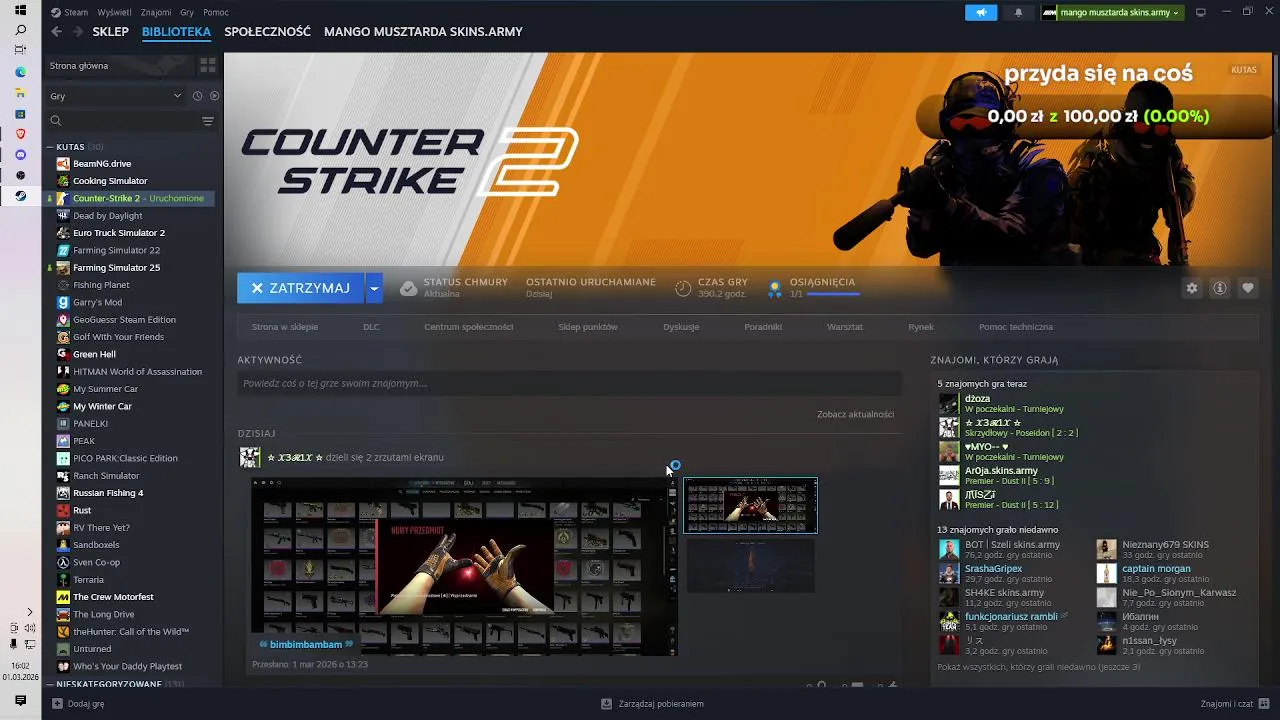The width and height of the screenshot is (1280, 720).
Task: Click the Garry's Mod game icon
Action: [x=63, y=302]
